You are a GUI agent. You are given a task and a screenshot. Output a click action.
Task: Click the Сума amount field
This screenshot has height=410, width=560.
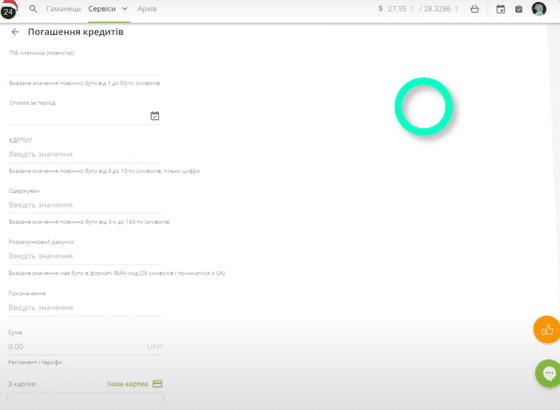(x=85, y=347)
